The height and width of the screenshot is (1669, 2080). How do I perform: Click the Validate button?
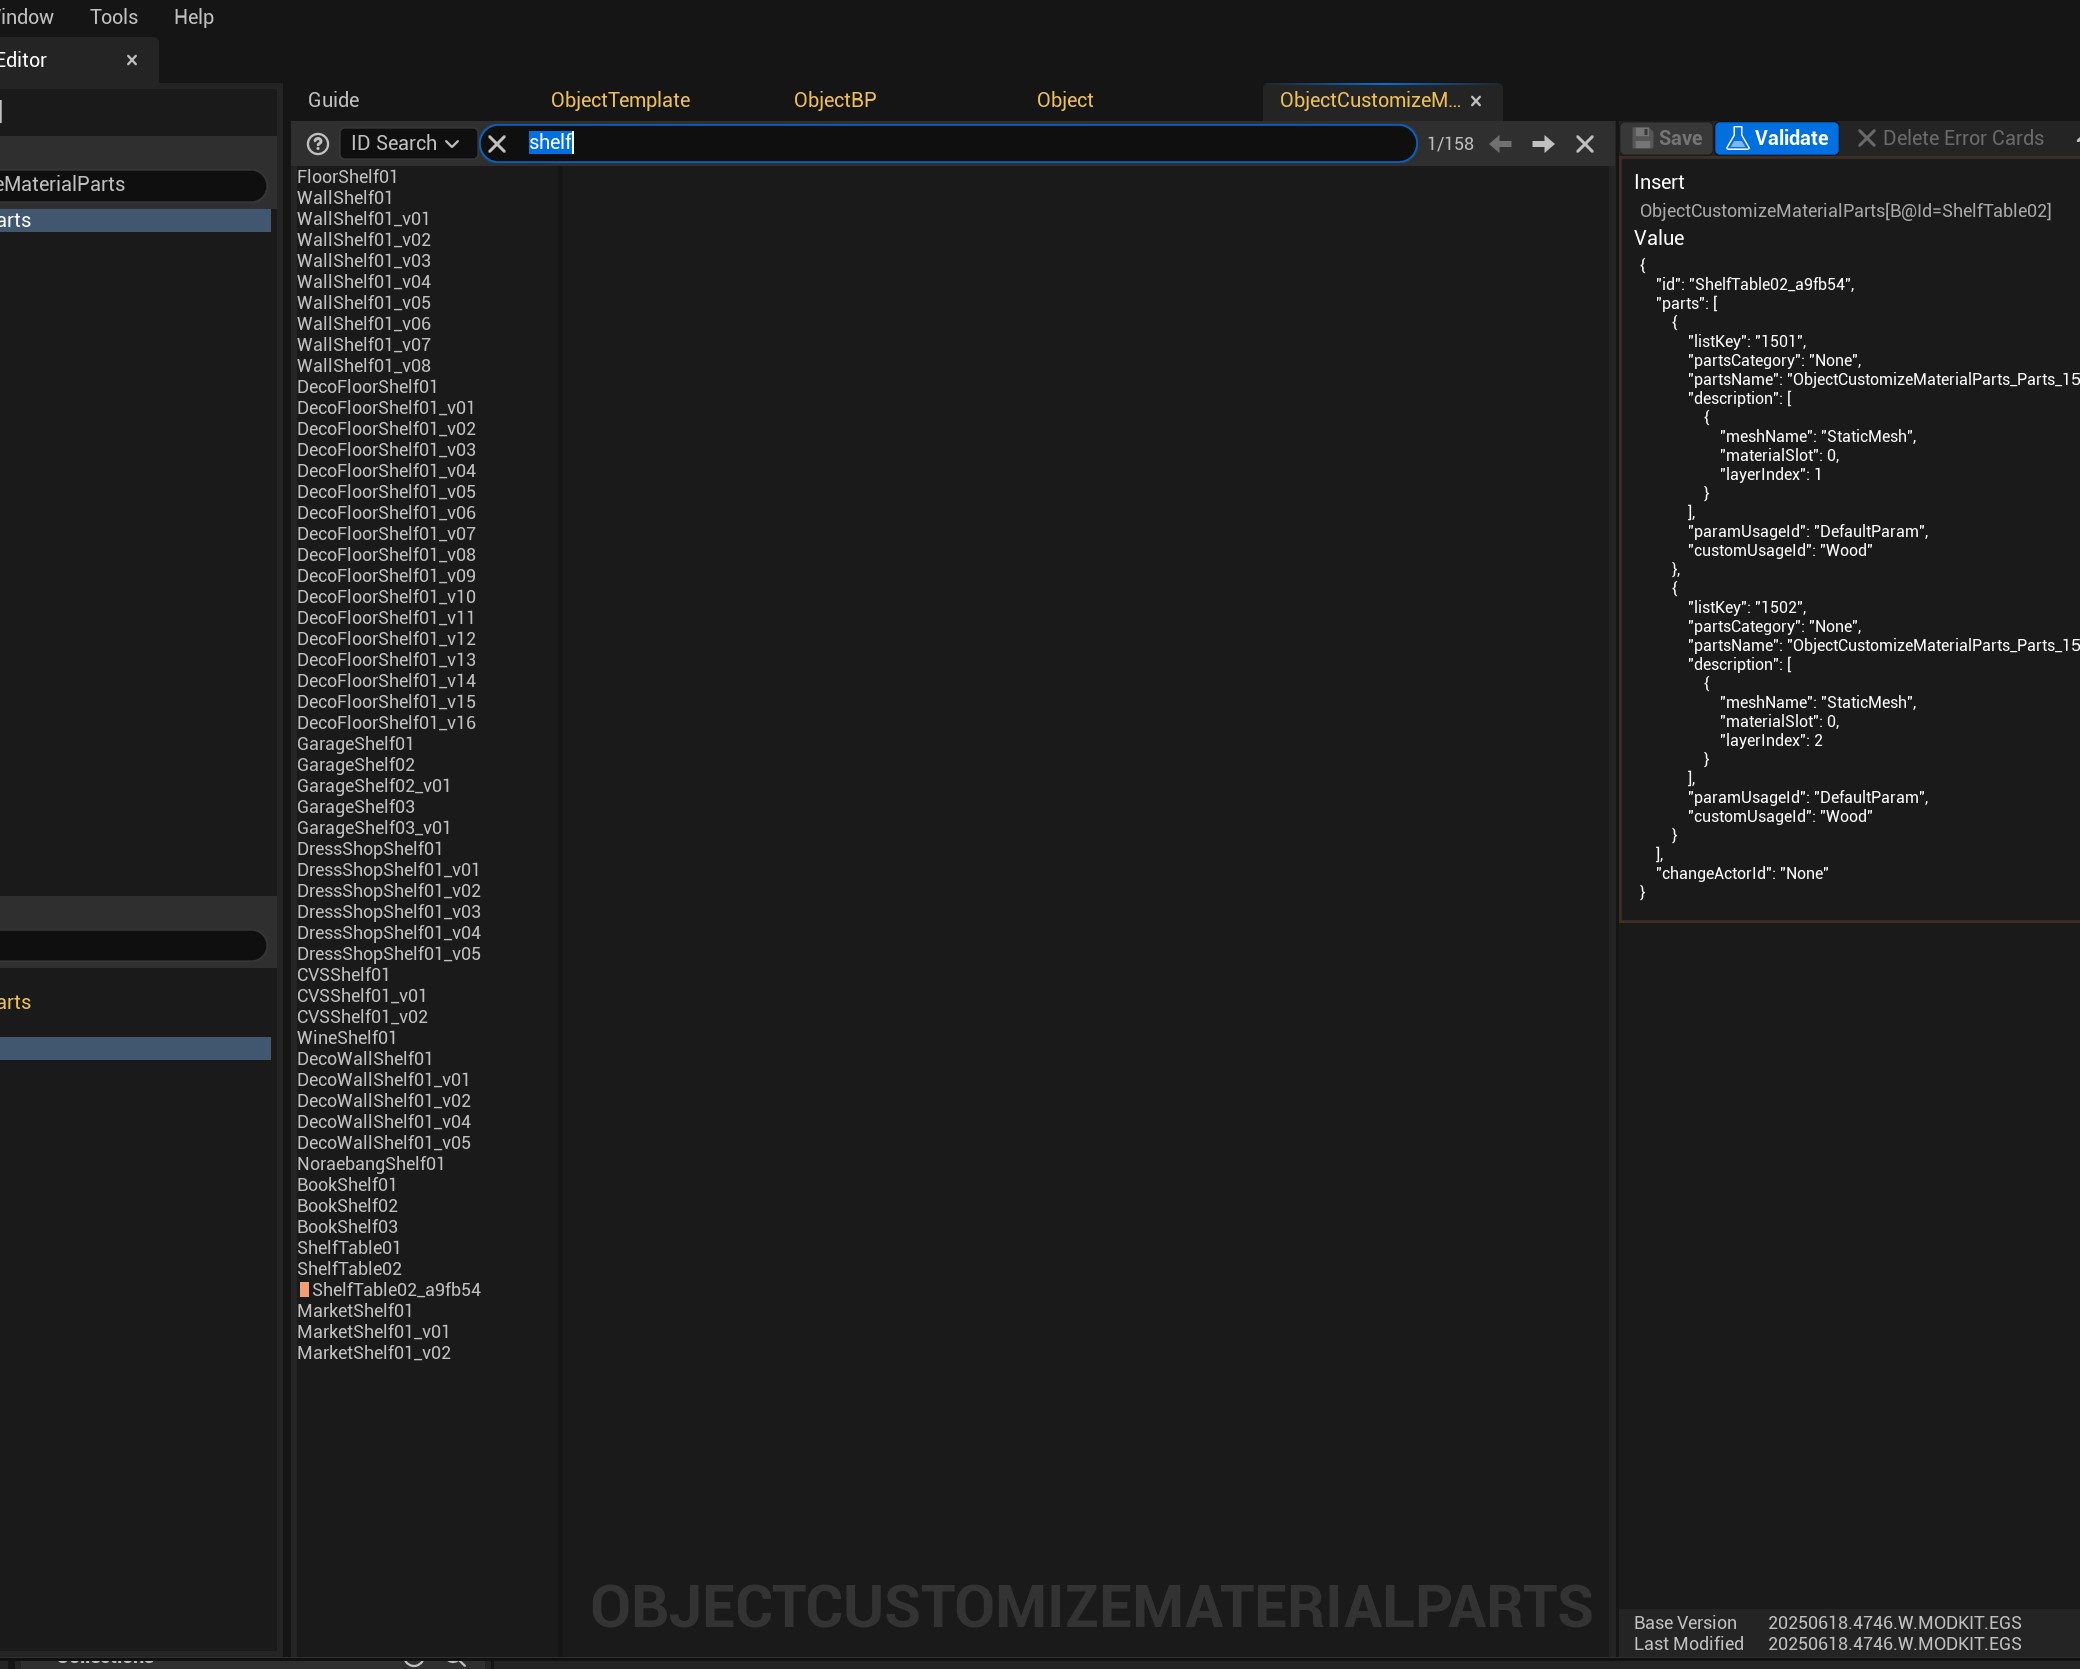coord(1777,138)
